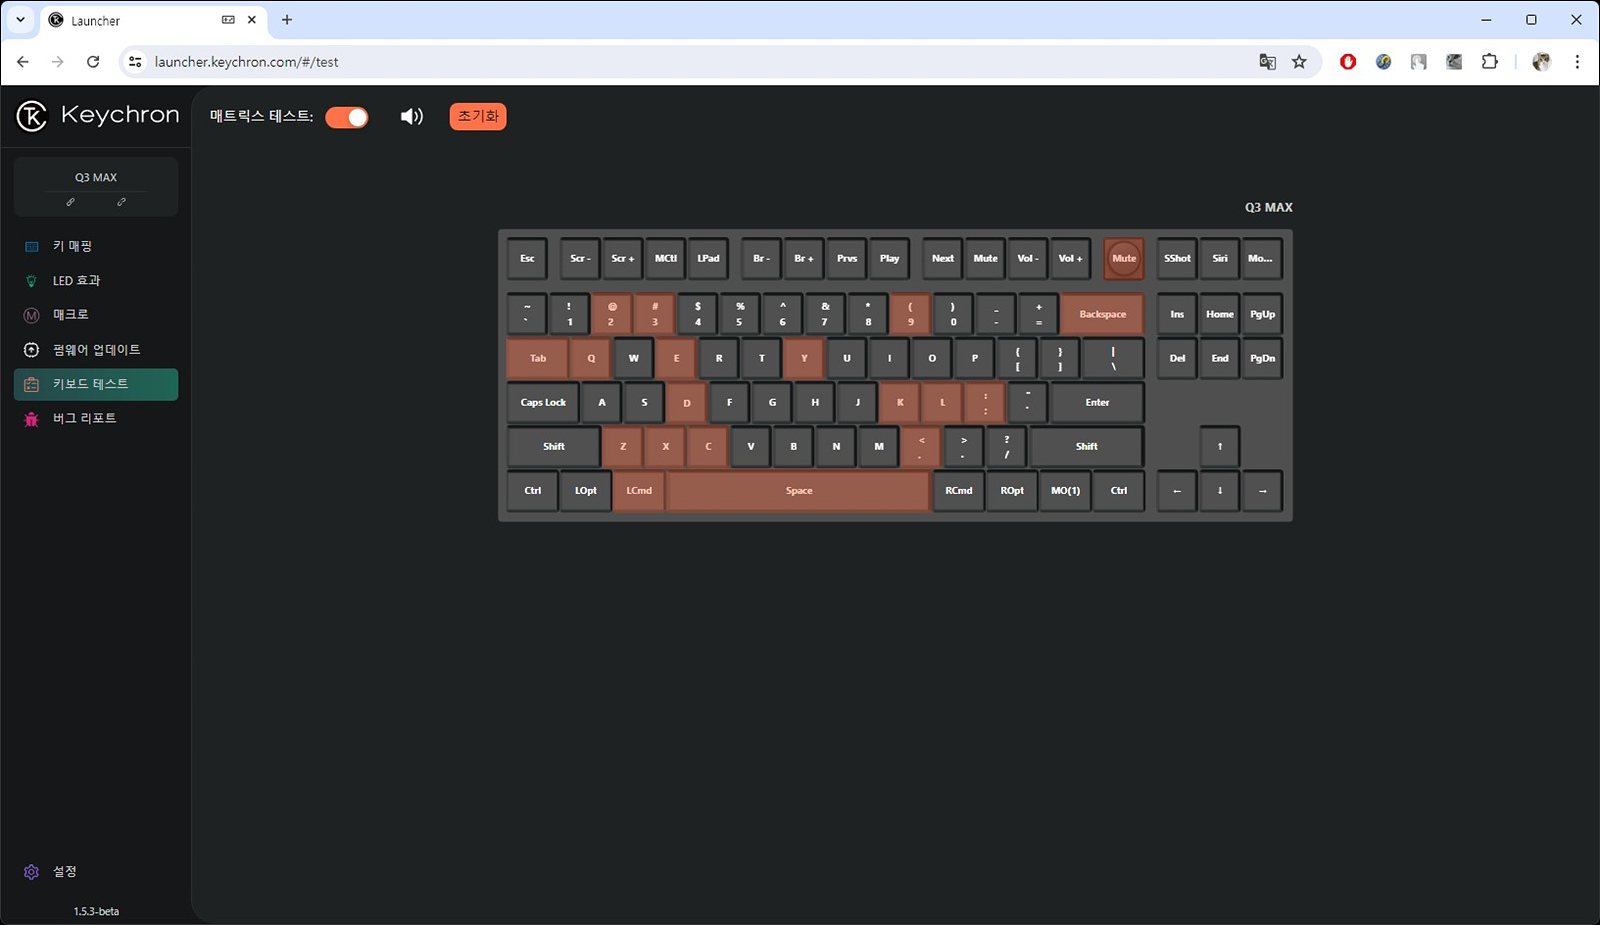
Task: Click the right arrow key
Action: point(1262,491)
